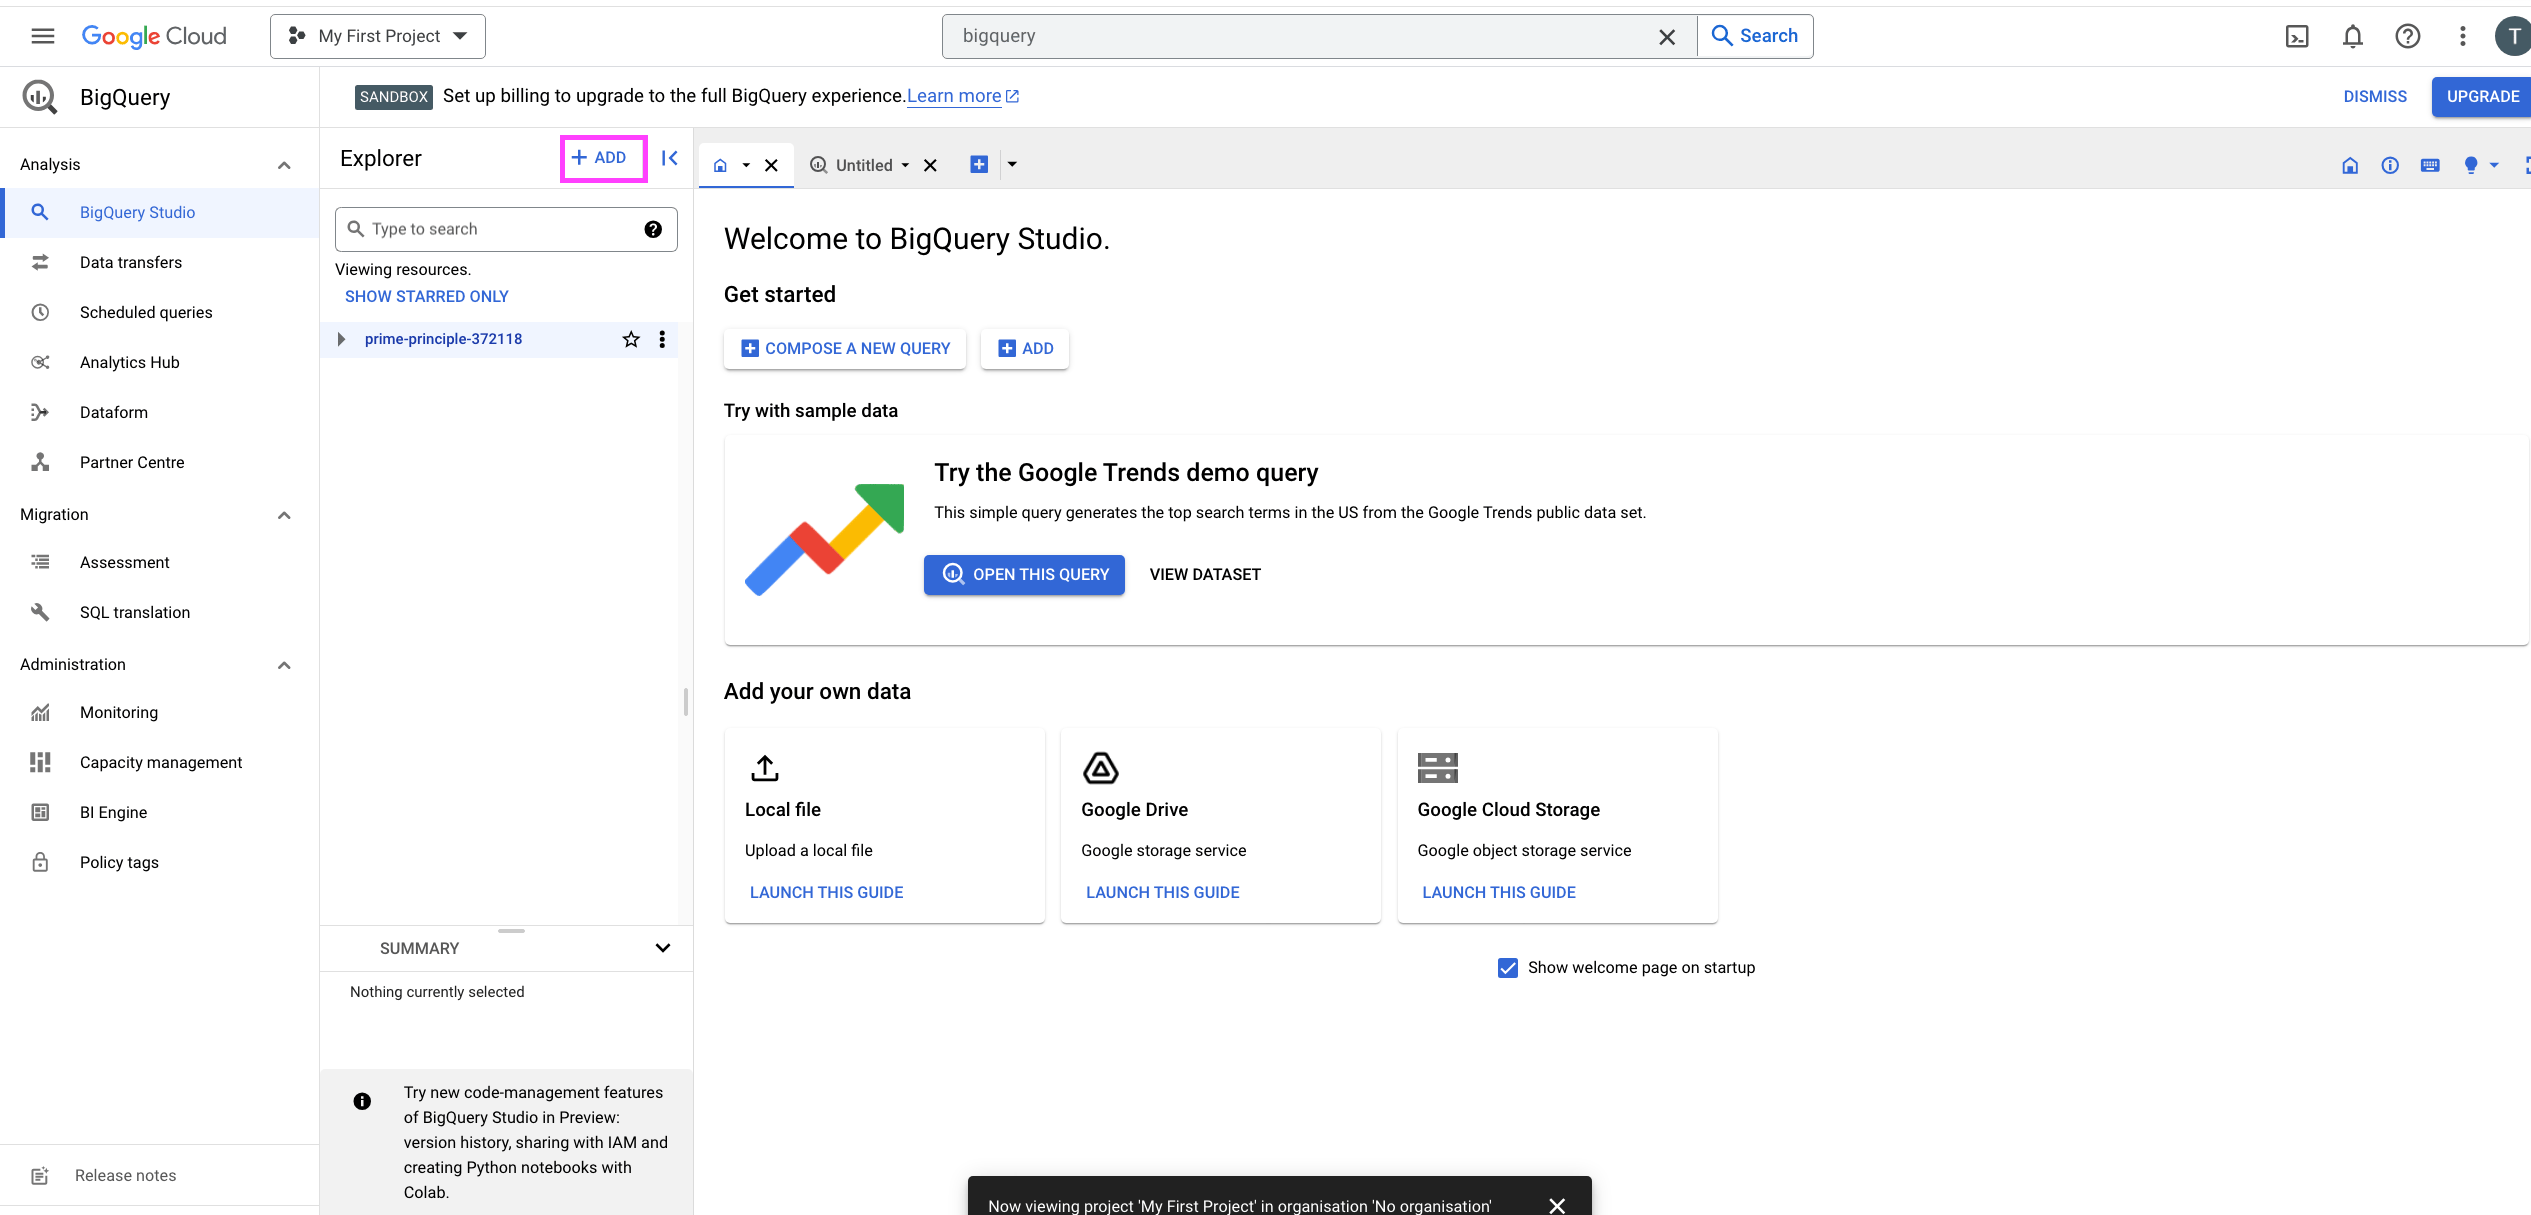Open BigQuery Studio in the sidebar
The height and width of the screenshot is (1215, 2531).
click(x=160, y=213)
